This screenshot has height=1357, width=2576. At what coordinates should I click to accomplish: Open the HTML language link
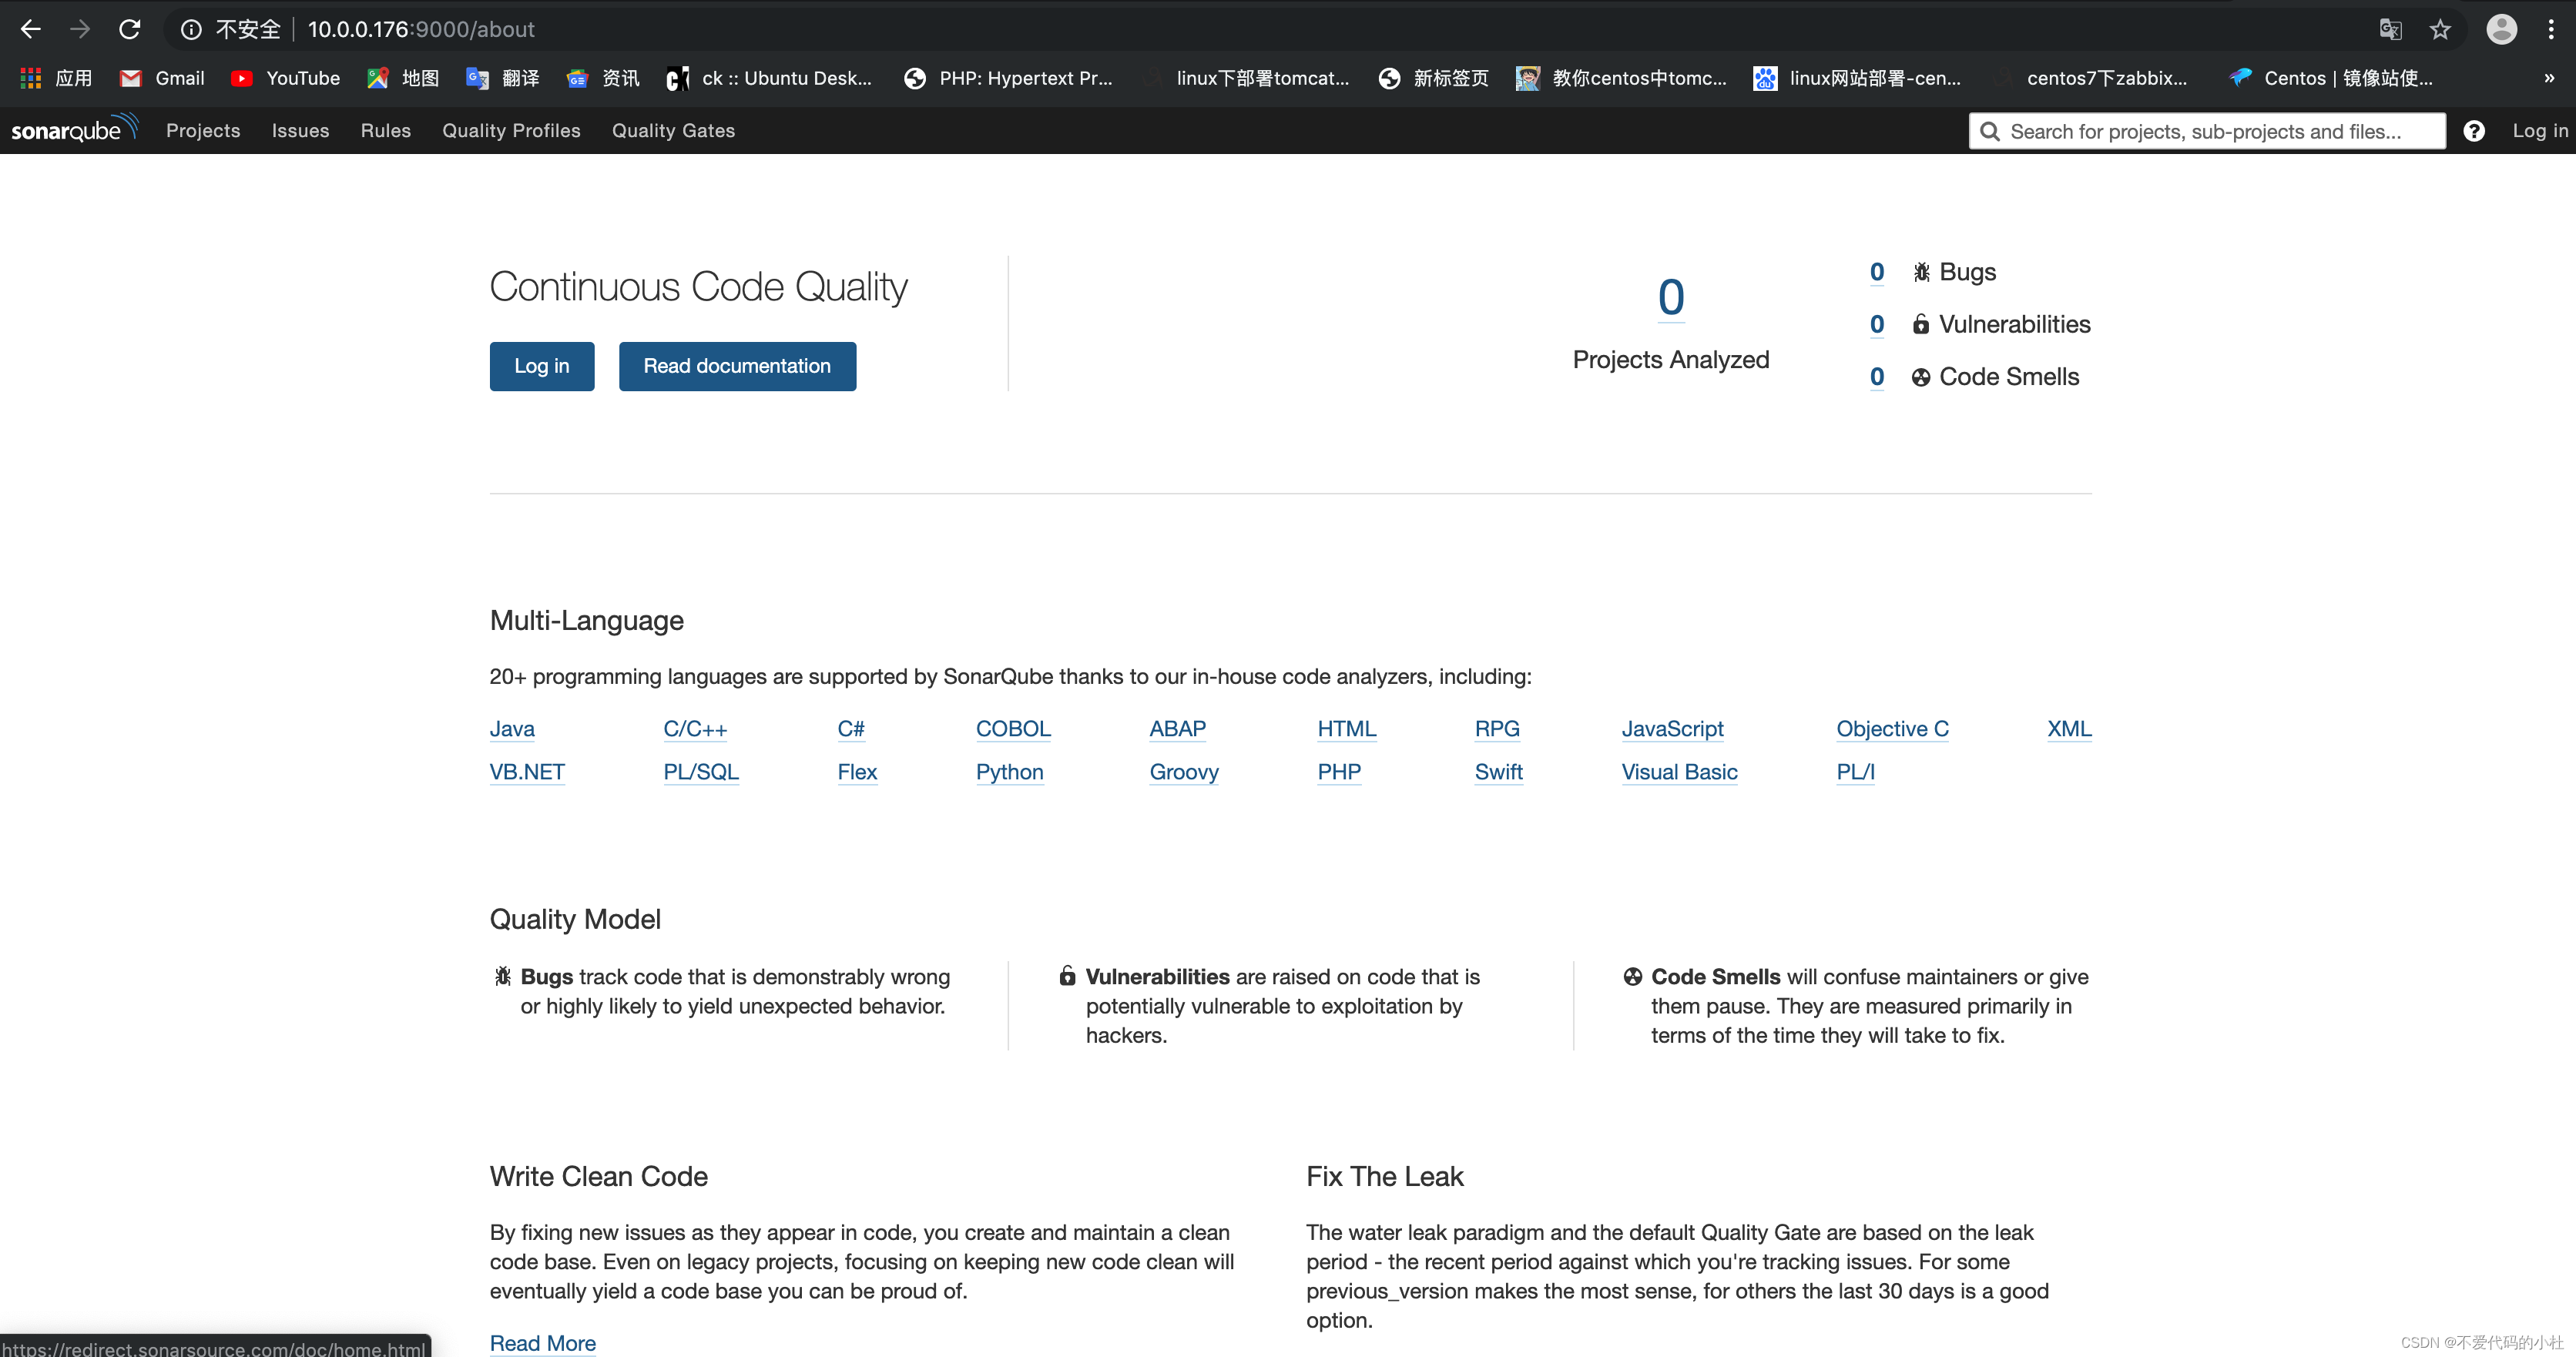click(x=1347, y=729)
